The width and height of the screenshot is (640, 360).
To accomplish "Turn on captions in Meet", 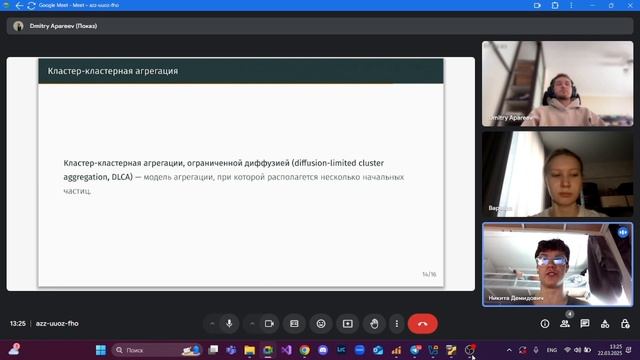I will [294, 324].
